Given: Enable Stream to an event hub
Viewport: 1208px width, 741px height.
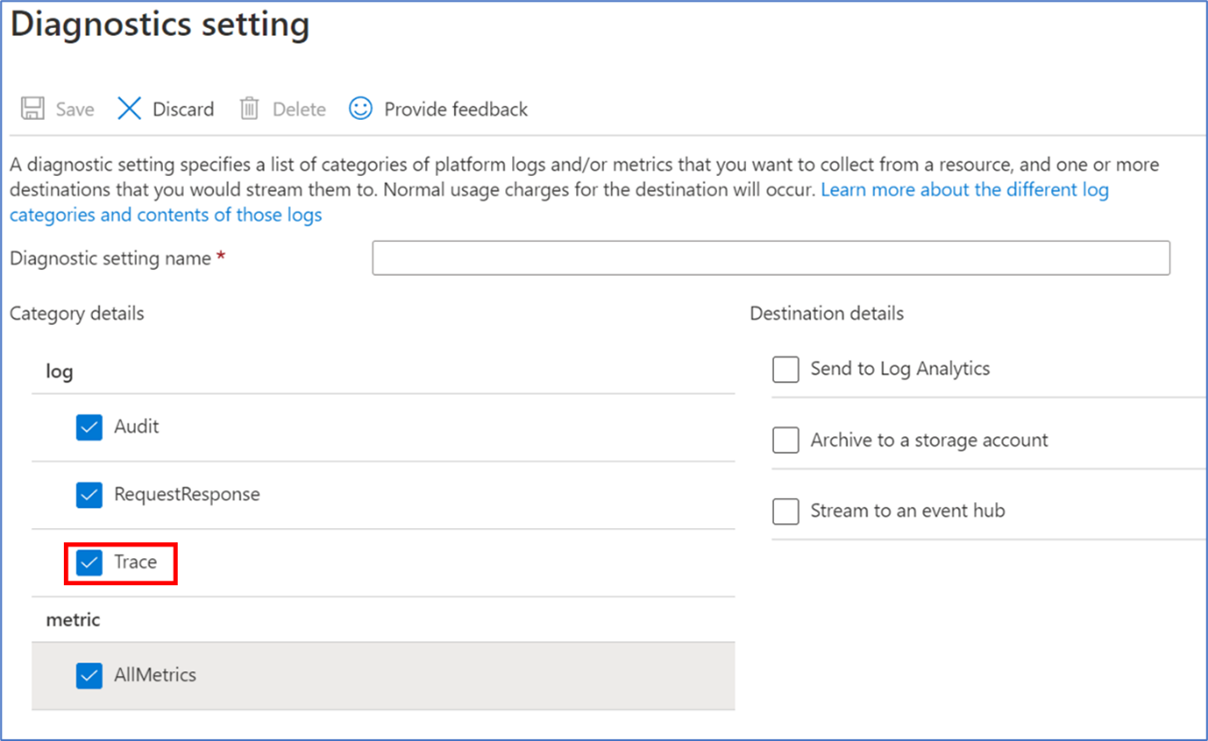Looking at the screenshot, I should 785,511.
